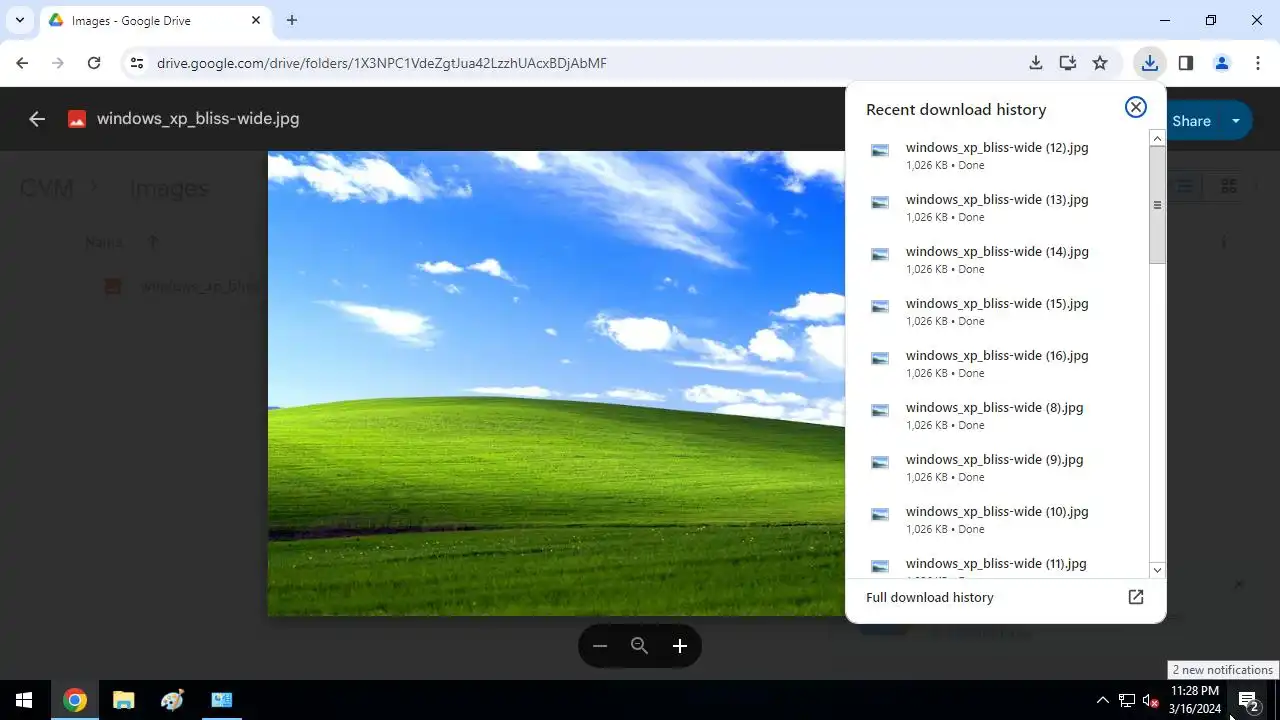
Task: Reset zoom with magnifier icon
Action: 640,646
